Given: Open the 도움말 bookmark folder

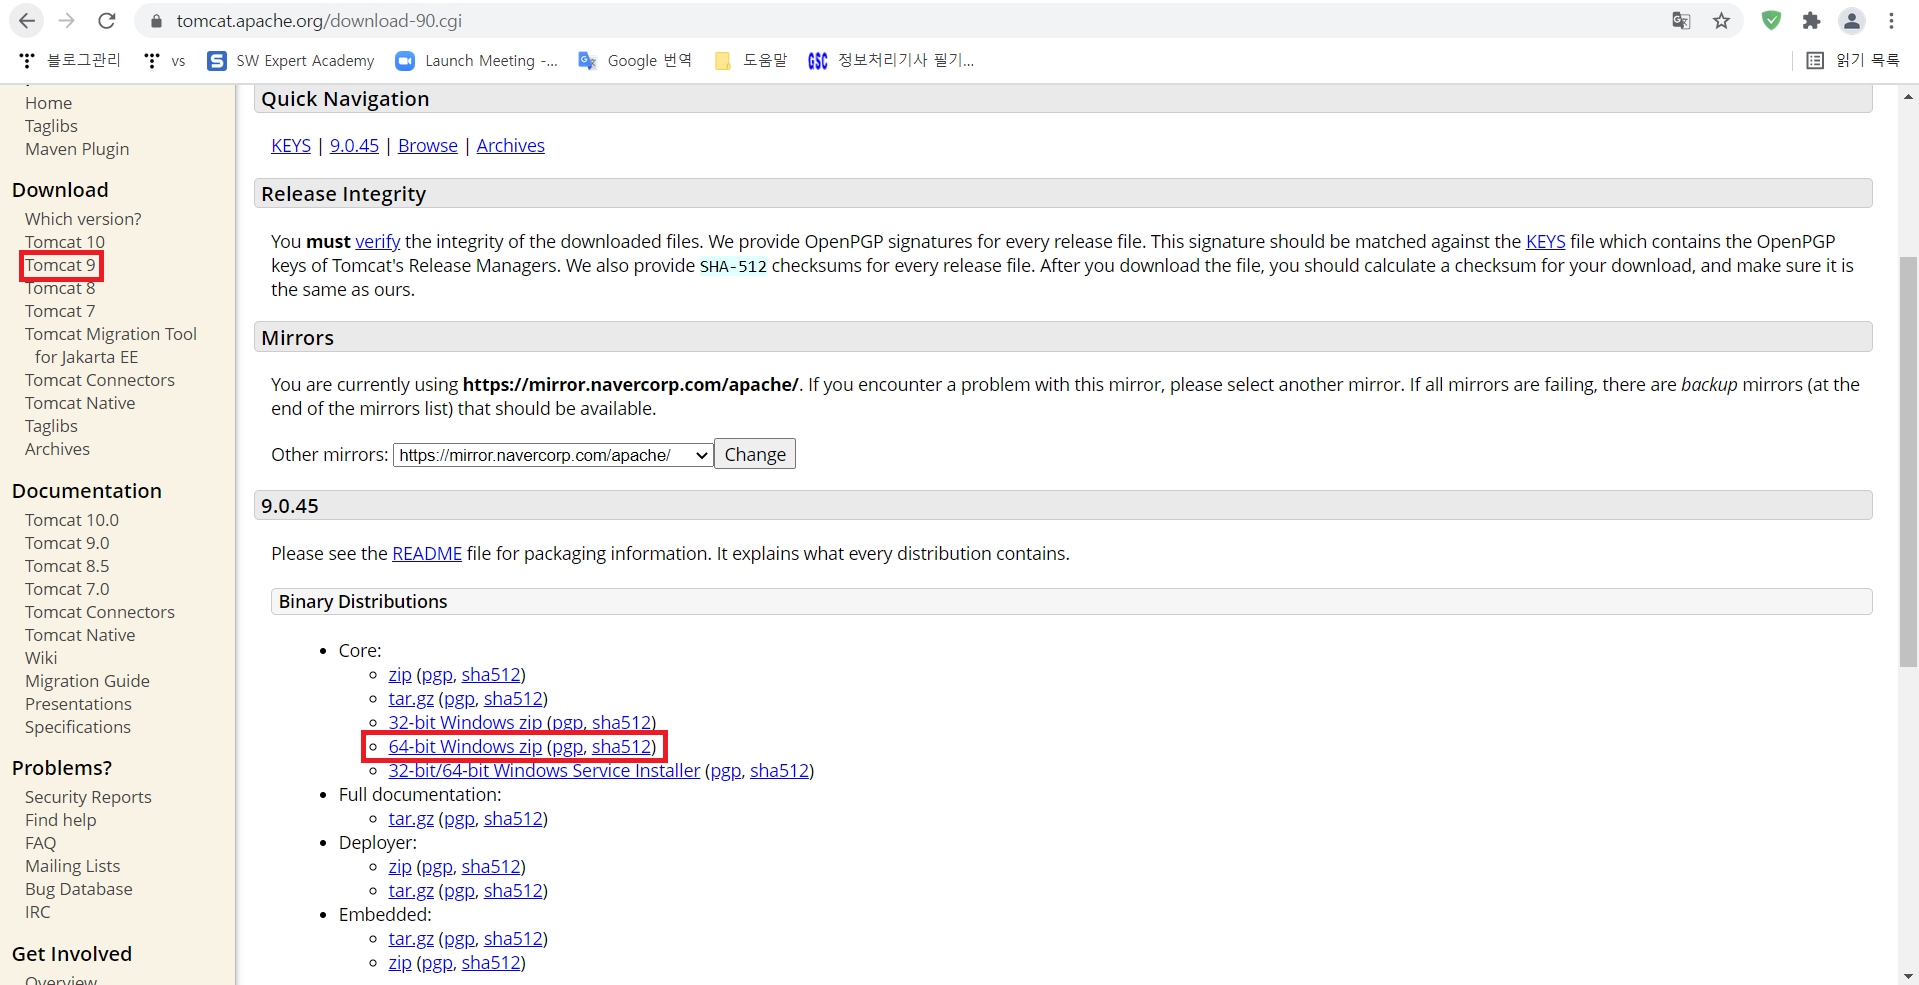Looking at the screenshot, I should coord(751,61).
